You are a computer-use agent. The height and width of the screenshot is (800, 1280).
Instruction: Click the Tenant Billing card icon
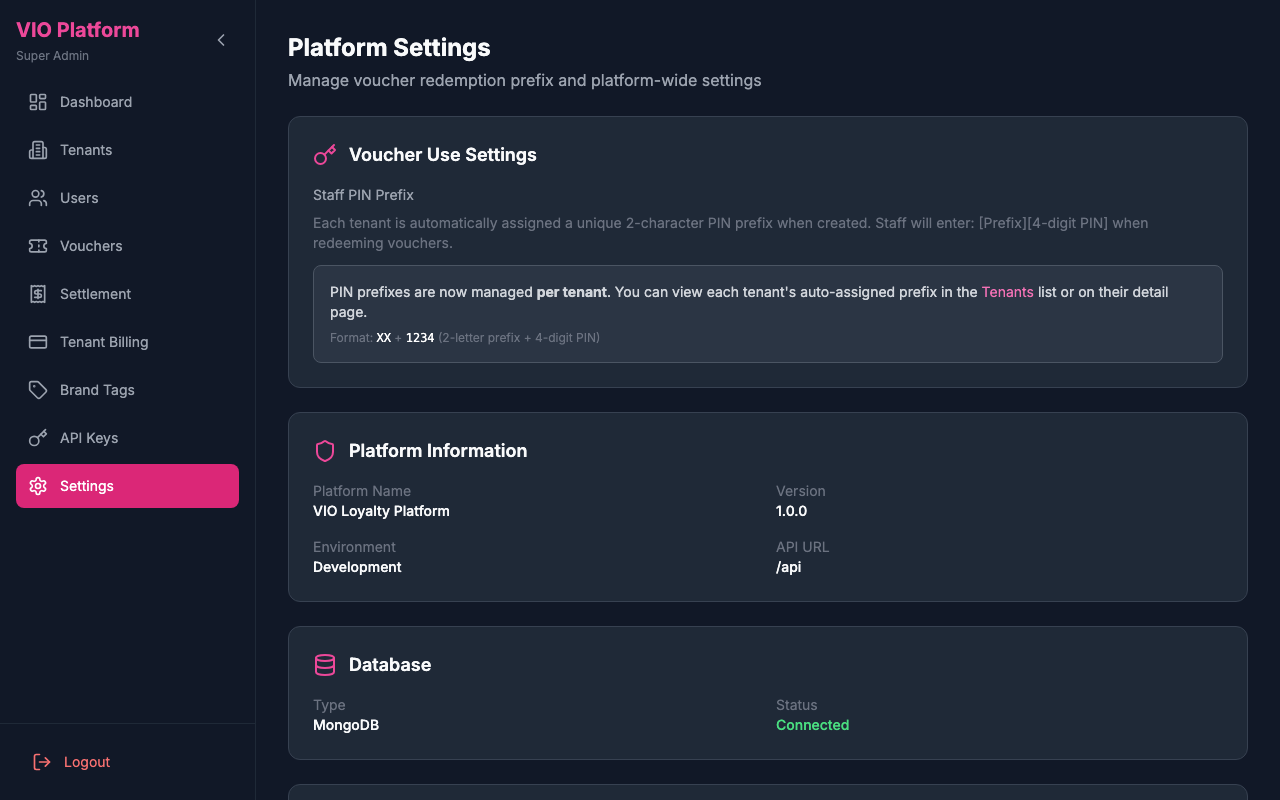click(38, 341)
